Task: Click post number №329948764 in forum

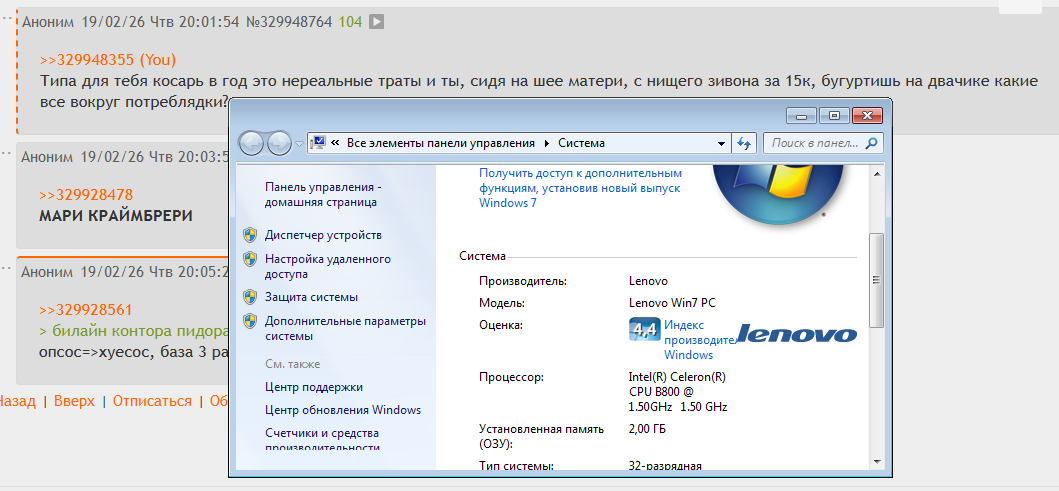Action: pyautogui.click(x=289, y=22)
